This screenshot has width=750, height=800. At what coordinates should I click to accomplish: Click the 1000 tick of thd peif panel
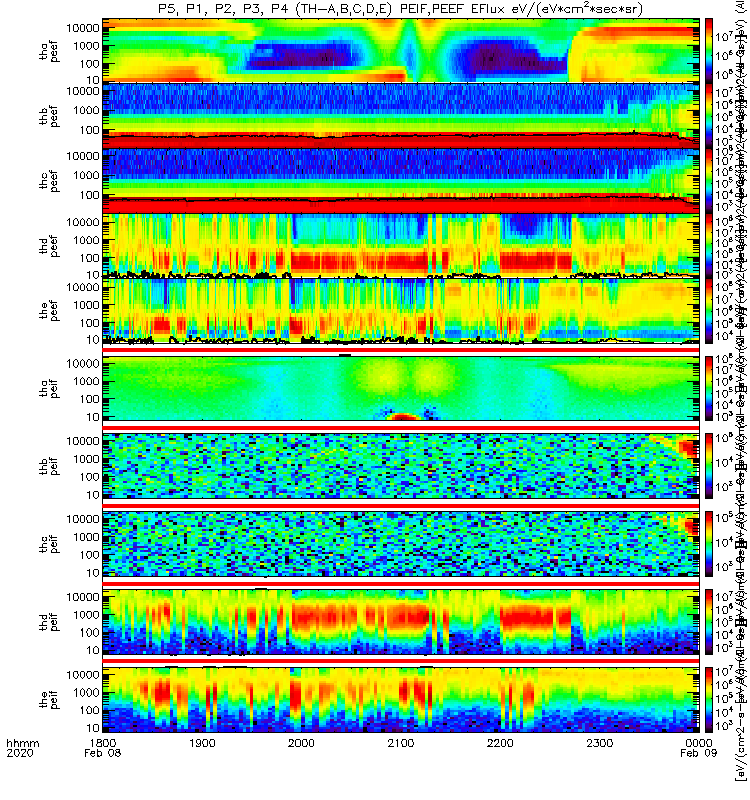(x=86, y=615)
